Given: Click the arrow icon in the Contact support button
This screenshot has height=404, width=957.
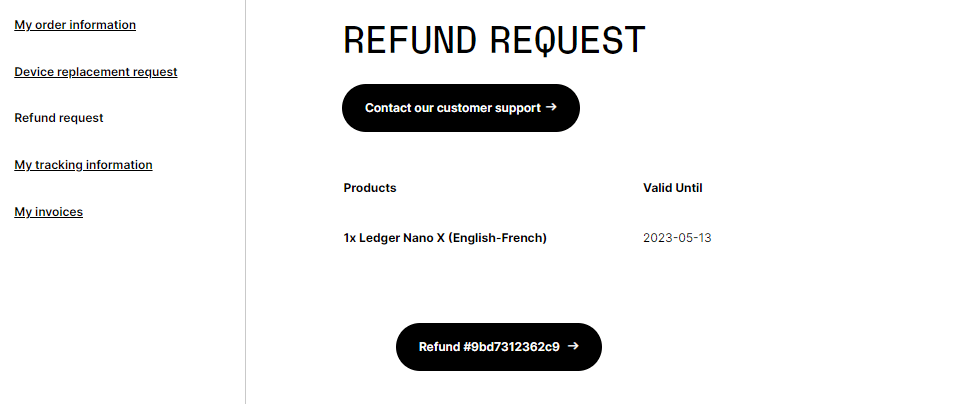Looking at the screenshot, I should point(551,107).
